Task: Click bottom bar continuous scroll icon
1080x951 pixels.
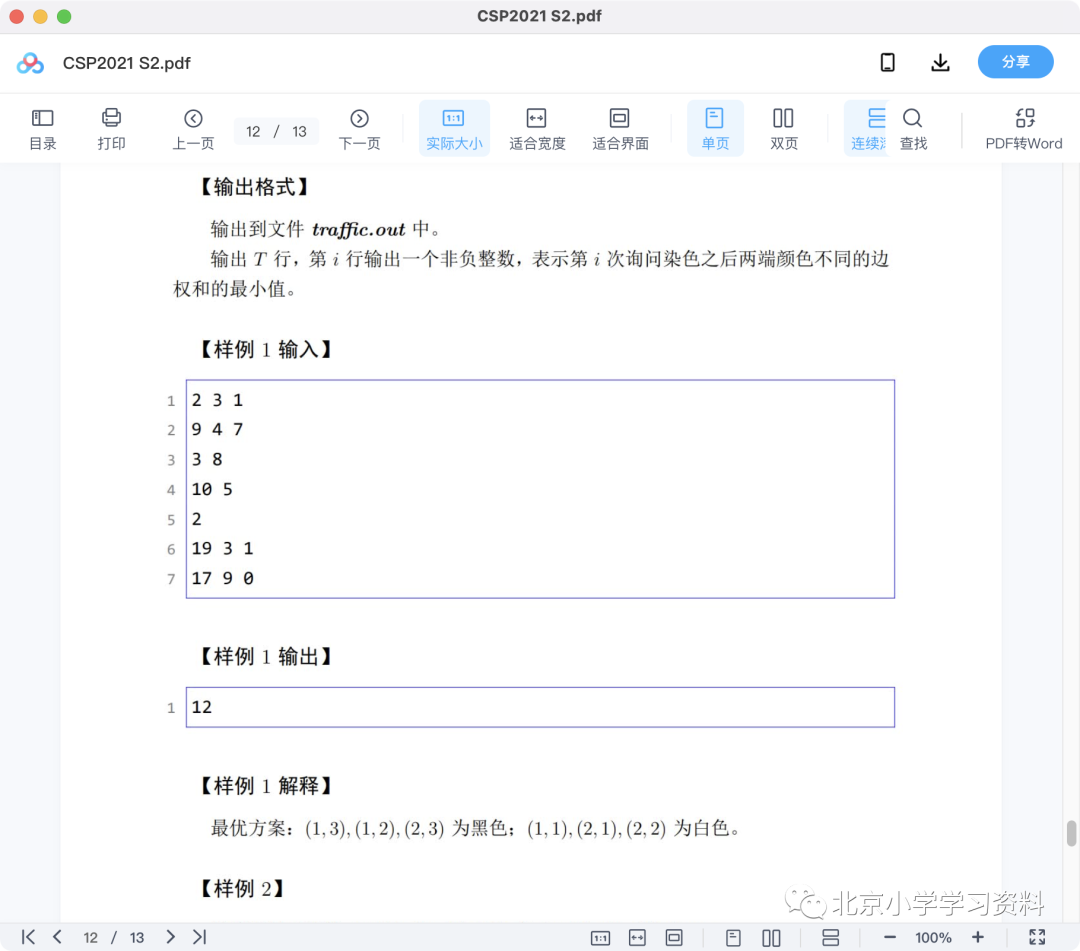Action: (x=831, y=938)
